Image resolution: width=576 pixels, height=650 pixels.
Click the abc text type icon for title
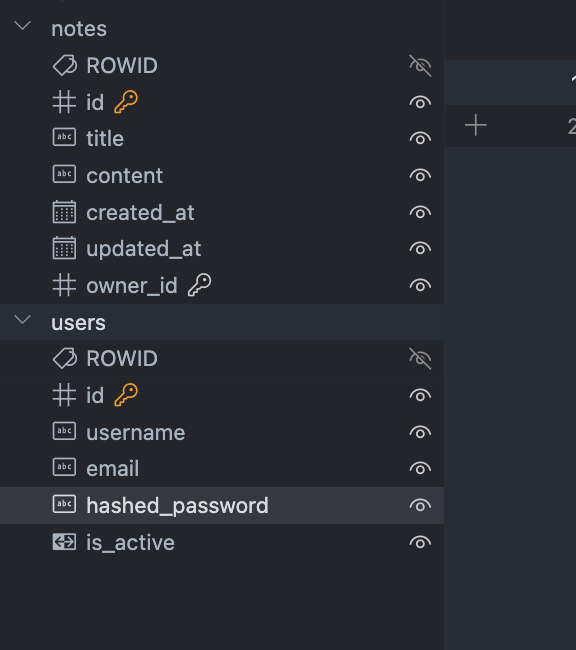click(x=64, y=137)
